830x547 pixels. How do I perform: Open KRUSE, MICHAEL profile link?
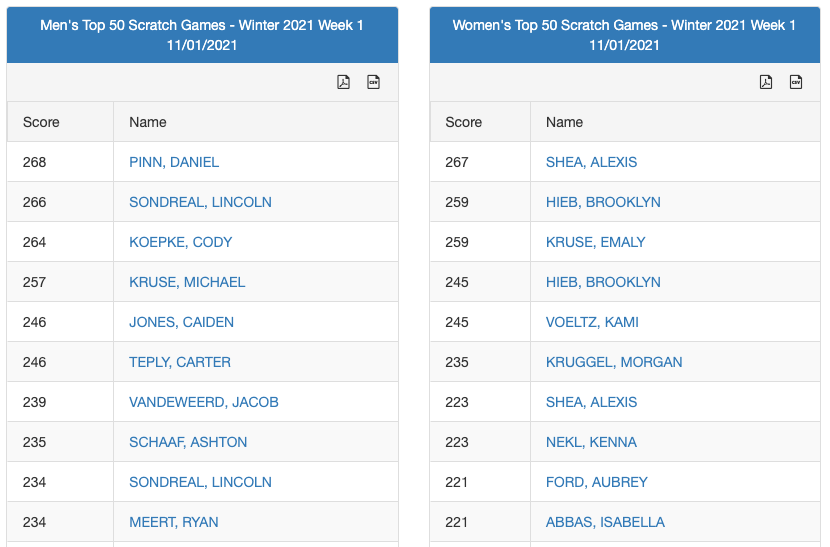187,282
